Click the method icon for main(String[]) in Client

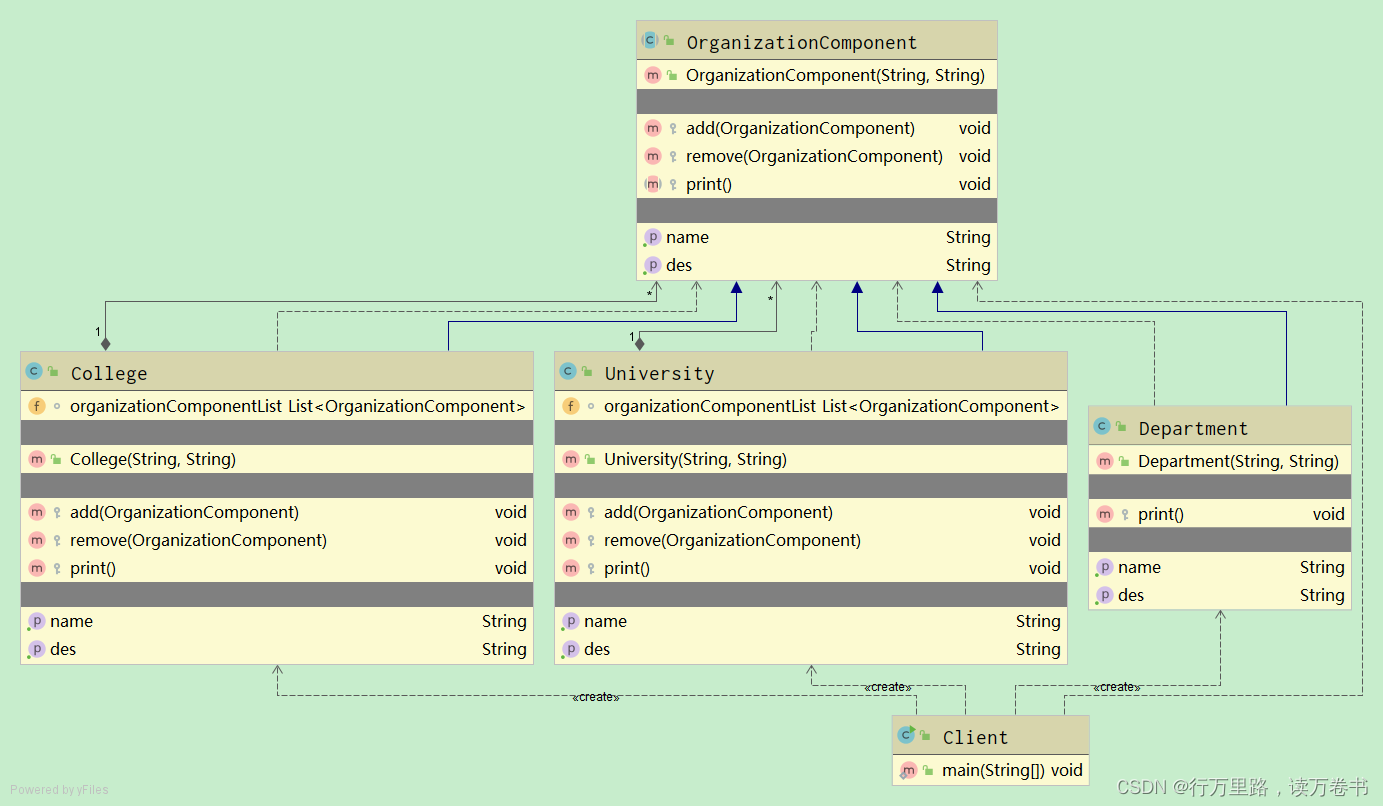pyautogui.click(x=908, y=770)
